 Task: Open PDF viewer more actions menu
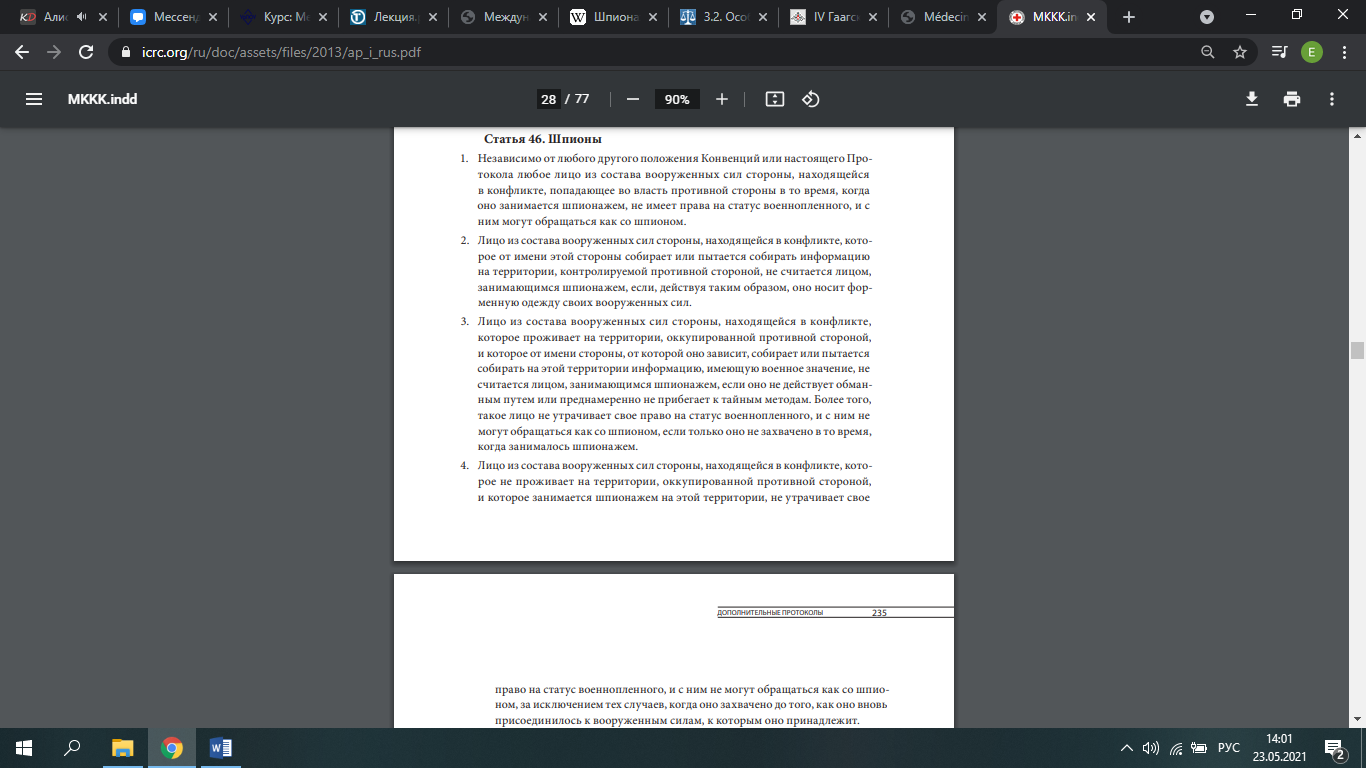tap(1332, 99)
